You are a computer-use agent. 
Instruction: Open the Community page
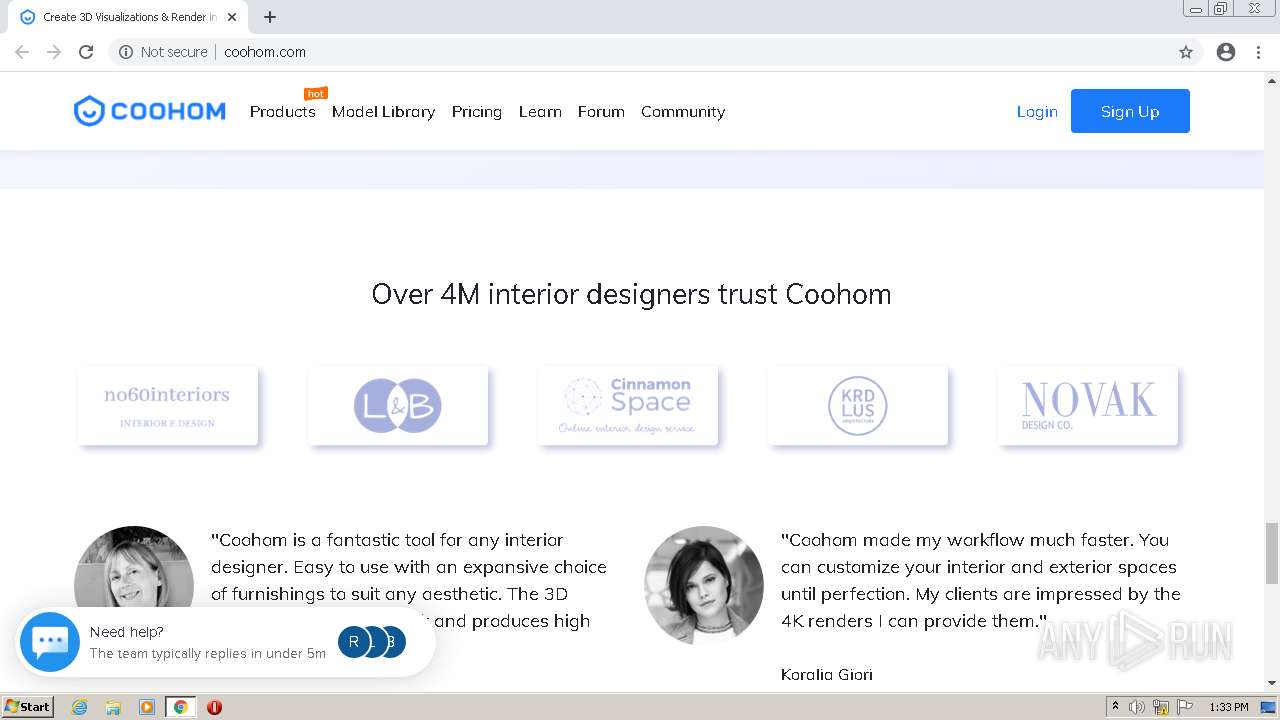pos(683,112)
